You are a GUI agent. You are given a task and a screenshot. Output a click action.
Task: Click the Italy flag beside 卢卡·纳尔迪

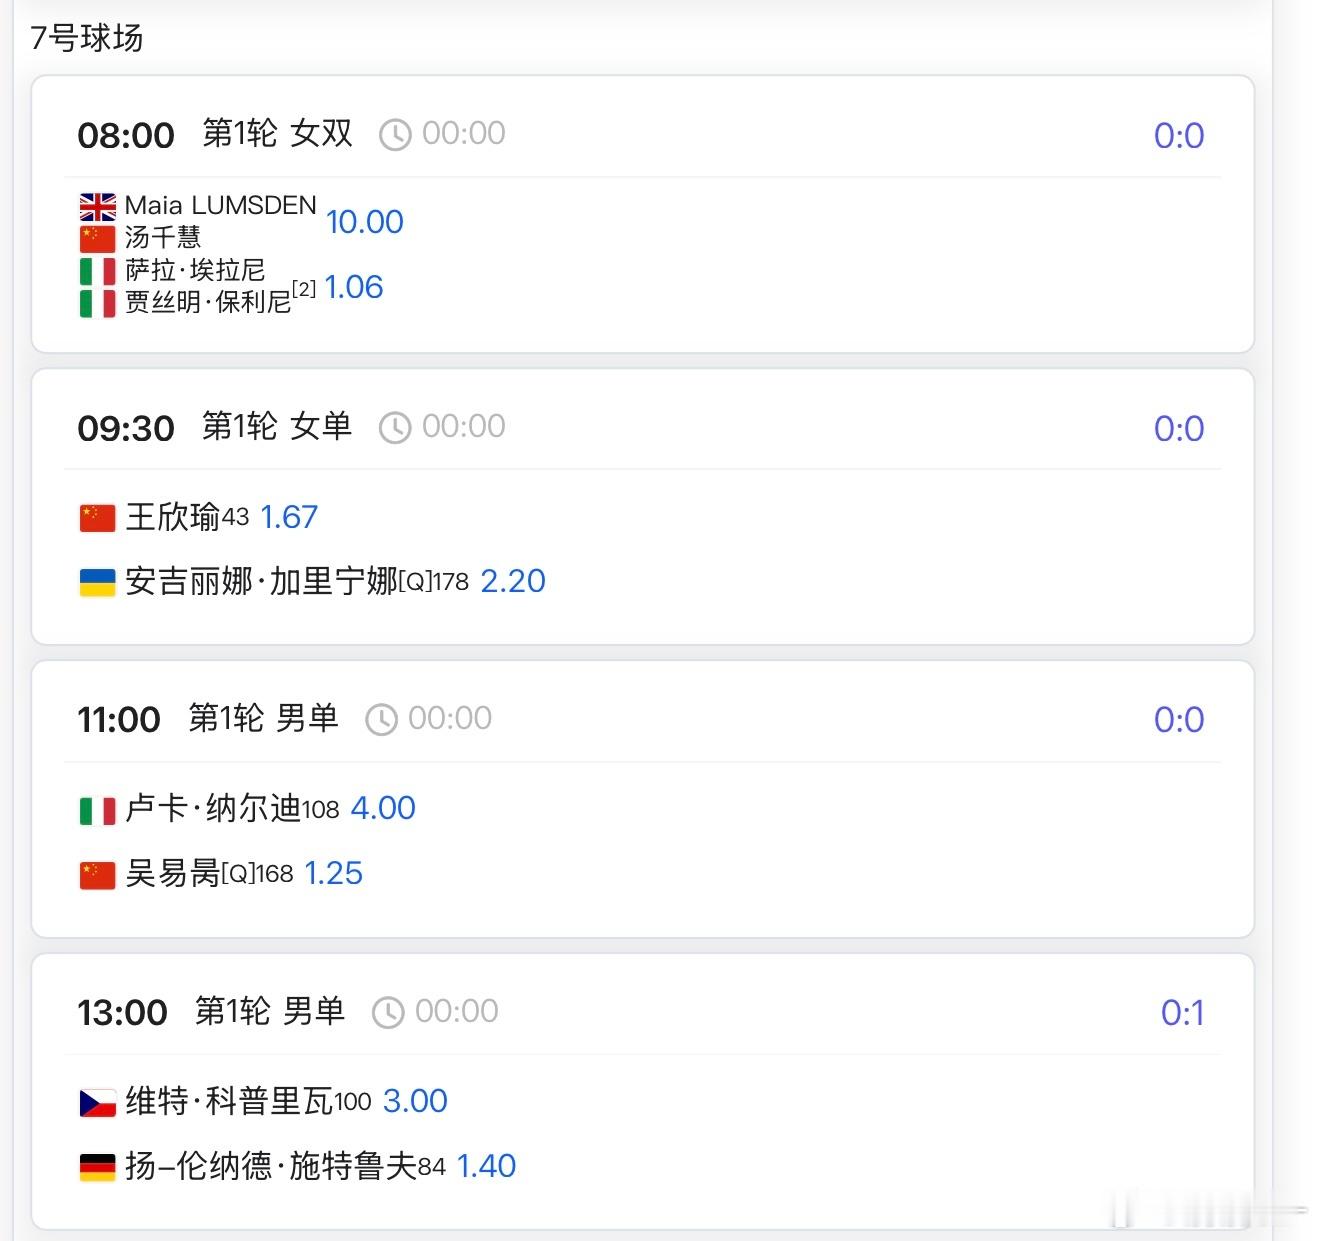[x=98, y=810]
